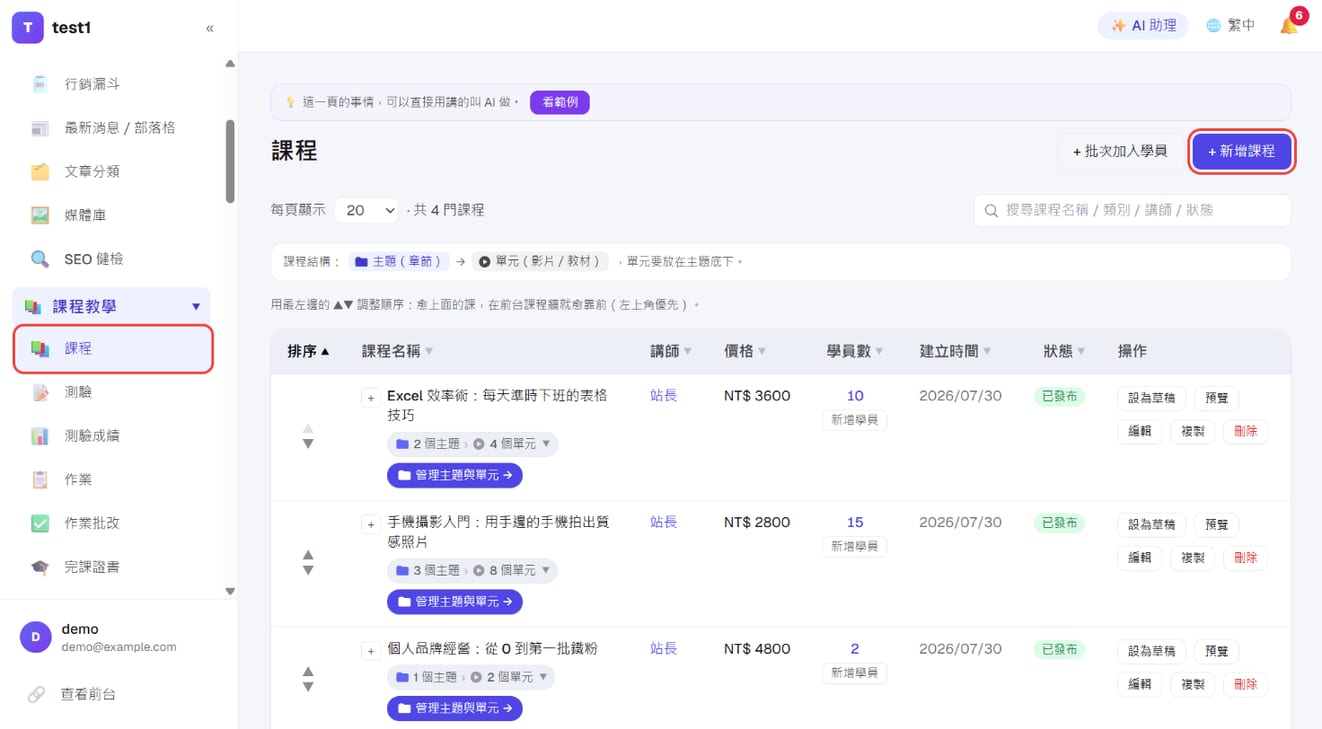This screenshot has height=729, width=1322.
Task: Click the 新增課程 button
Action: click(1242, 151)
